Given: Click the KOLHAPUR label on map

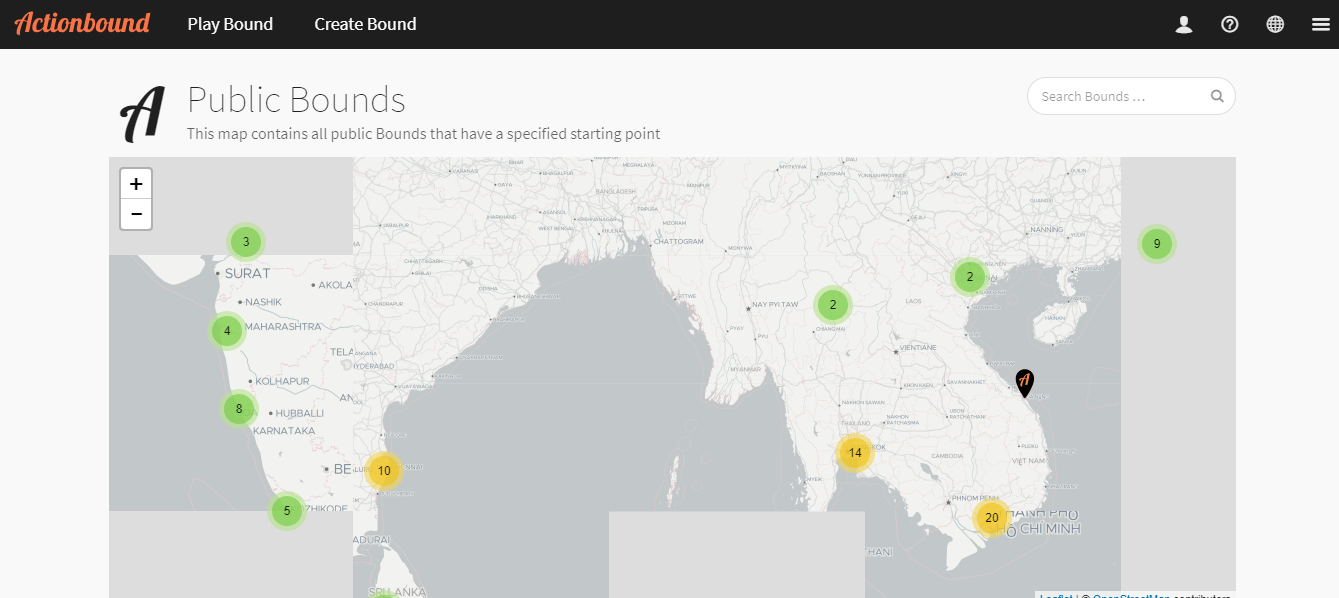Looking at the screenshot, I should 283,381.
